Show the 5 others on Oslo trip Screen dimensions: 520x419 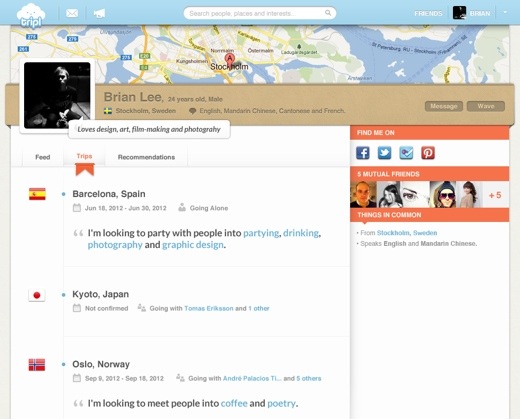pos(309,378)
